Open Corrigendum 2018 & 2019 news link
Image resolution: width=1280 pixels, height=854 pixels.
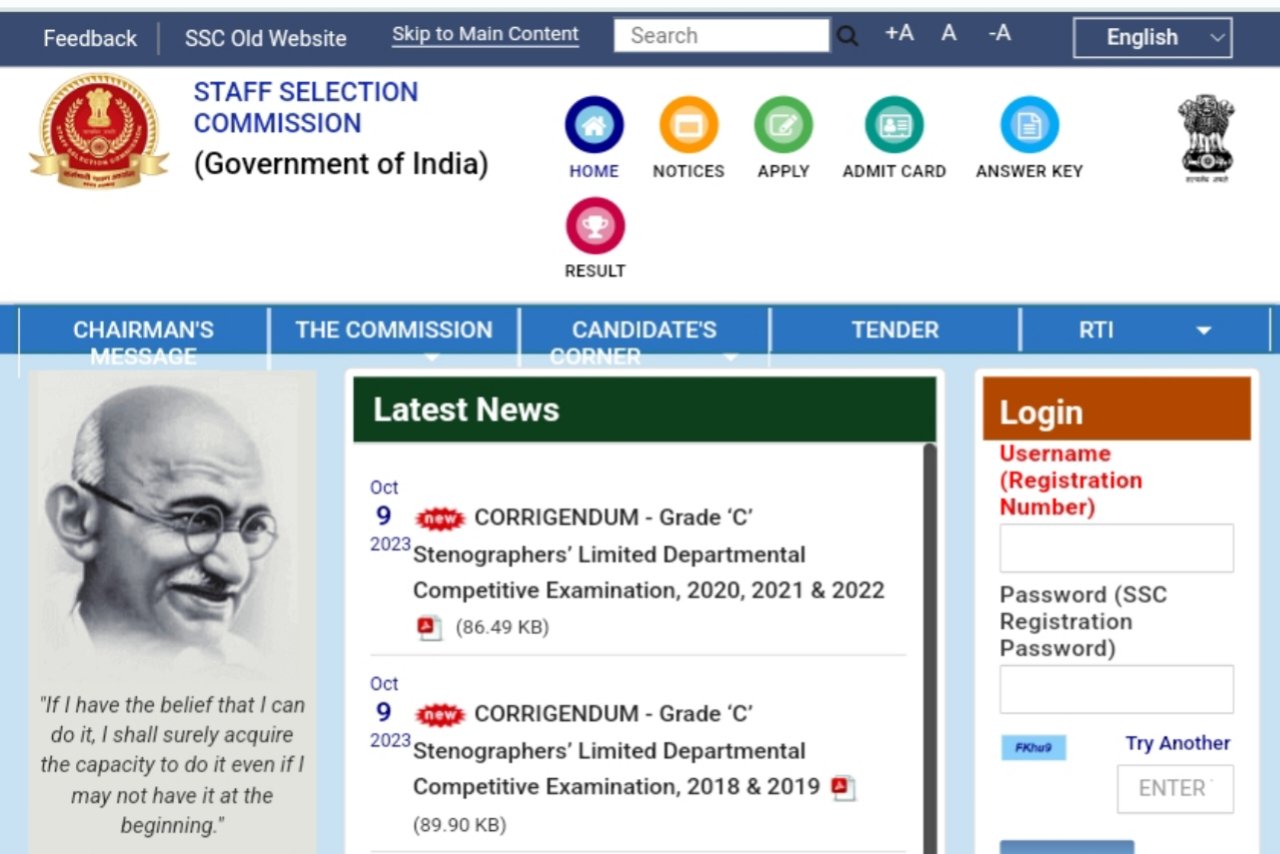tap(616, 750)
